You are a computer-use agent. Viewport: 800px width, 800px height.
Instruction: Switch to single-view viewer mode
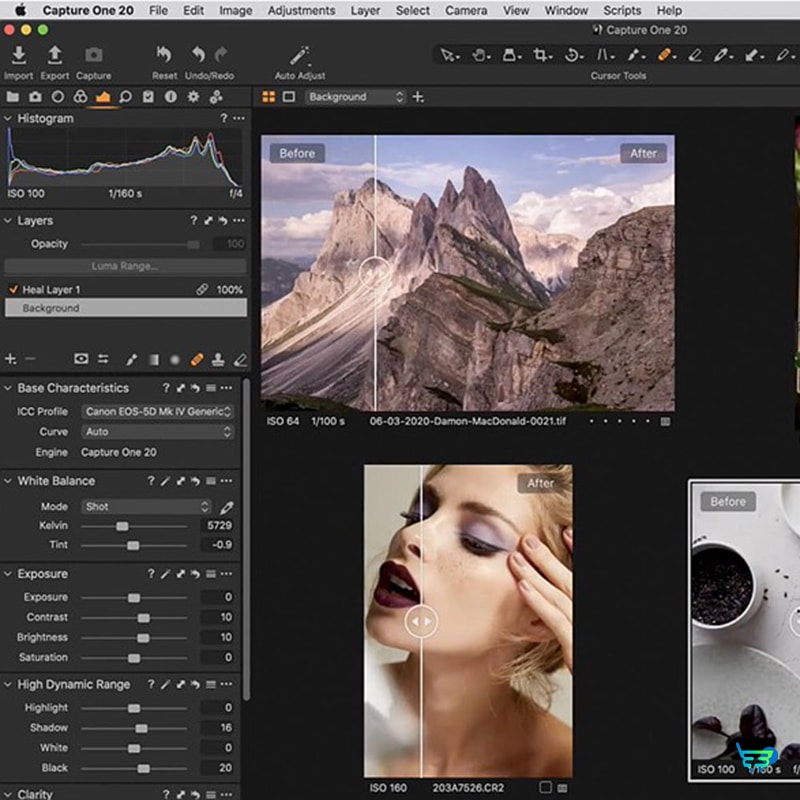(289, 97)
